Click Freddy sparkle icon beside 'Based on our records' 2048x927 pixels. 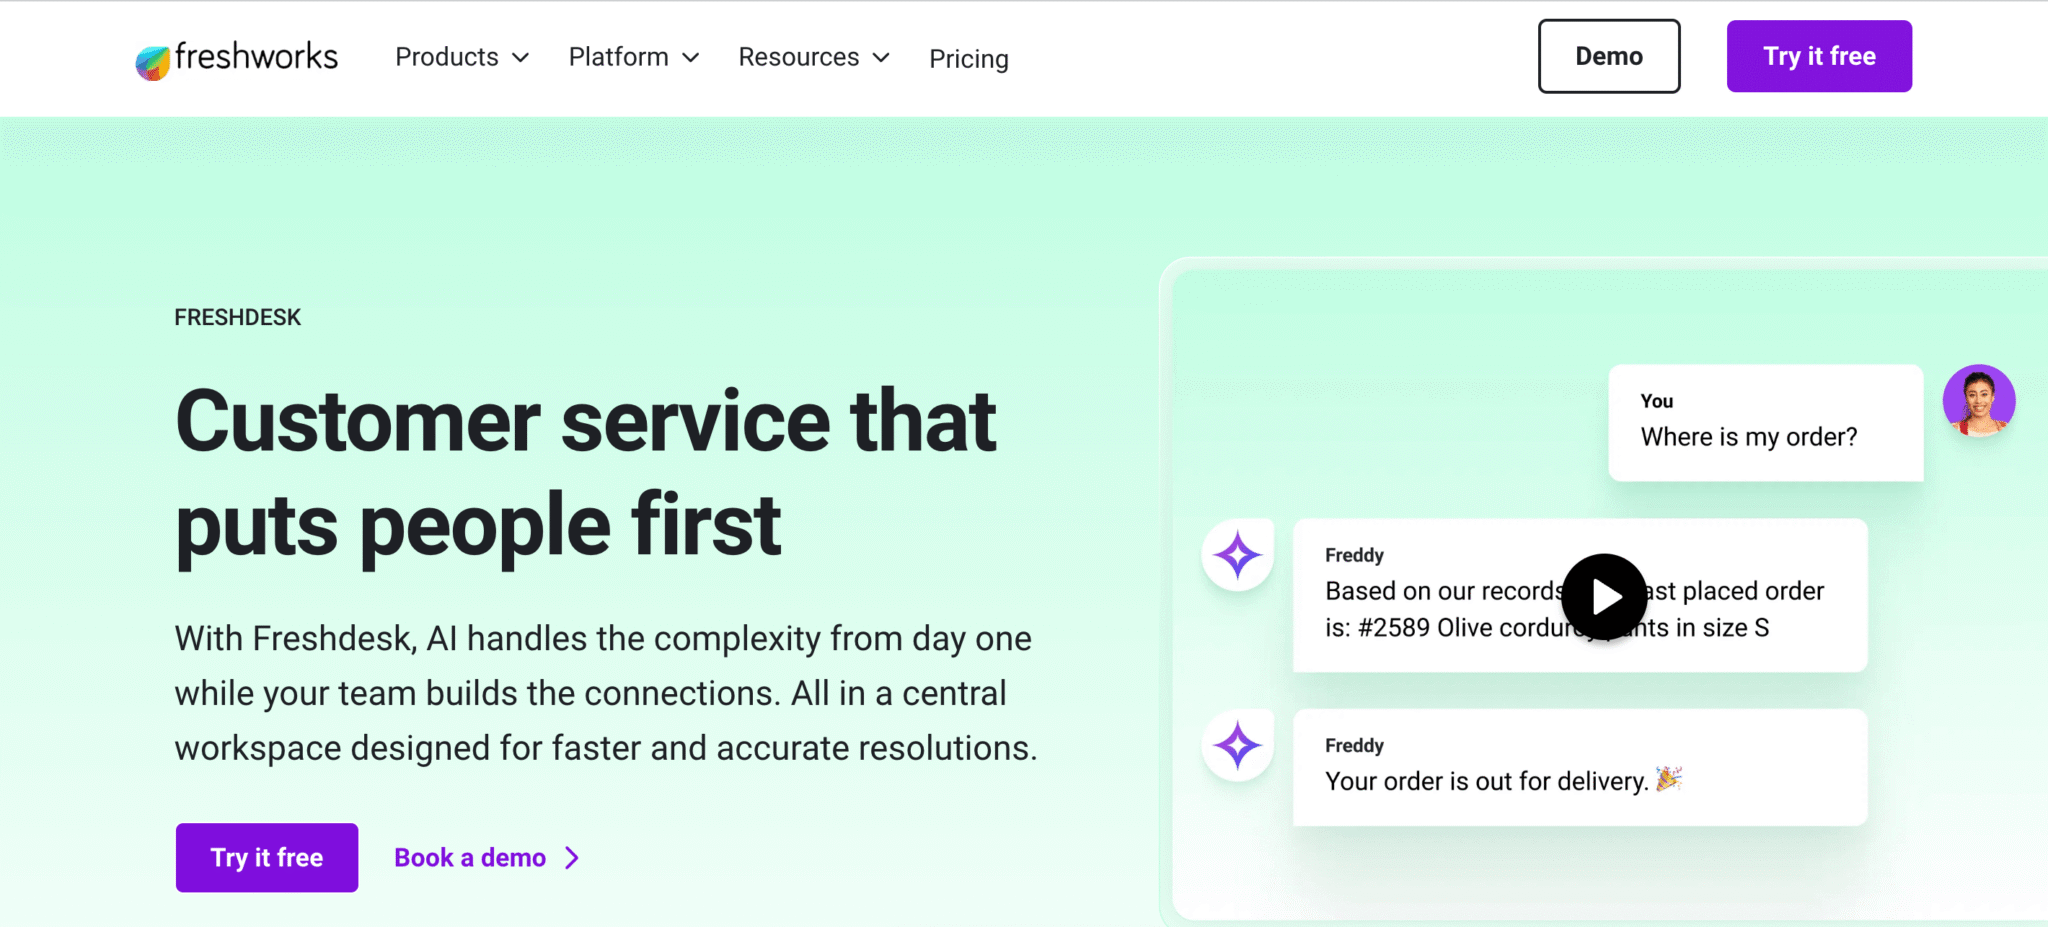pos(1238,555)
